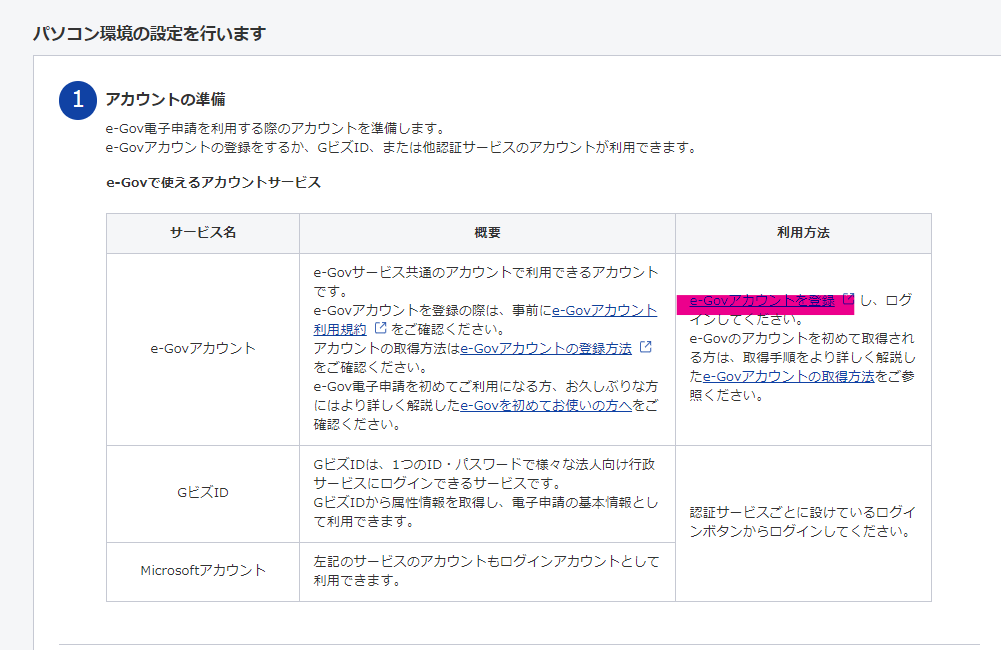This screenshot has width=1001, height=650.
Task: Click the パソコン環境の設定を行います page heading
Action: coord(149,33)
